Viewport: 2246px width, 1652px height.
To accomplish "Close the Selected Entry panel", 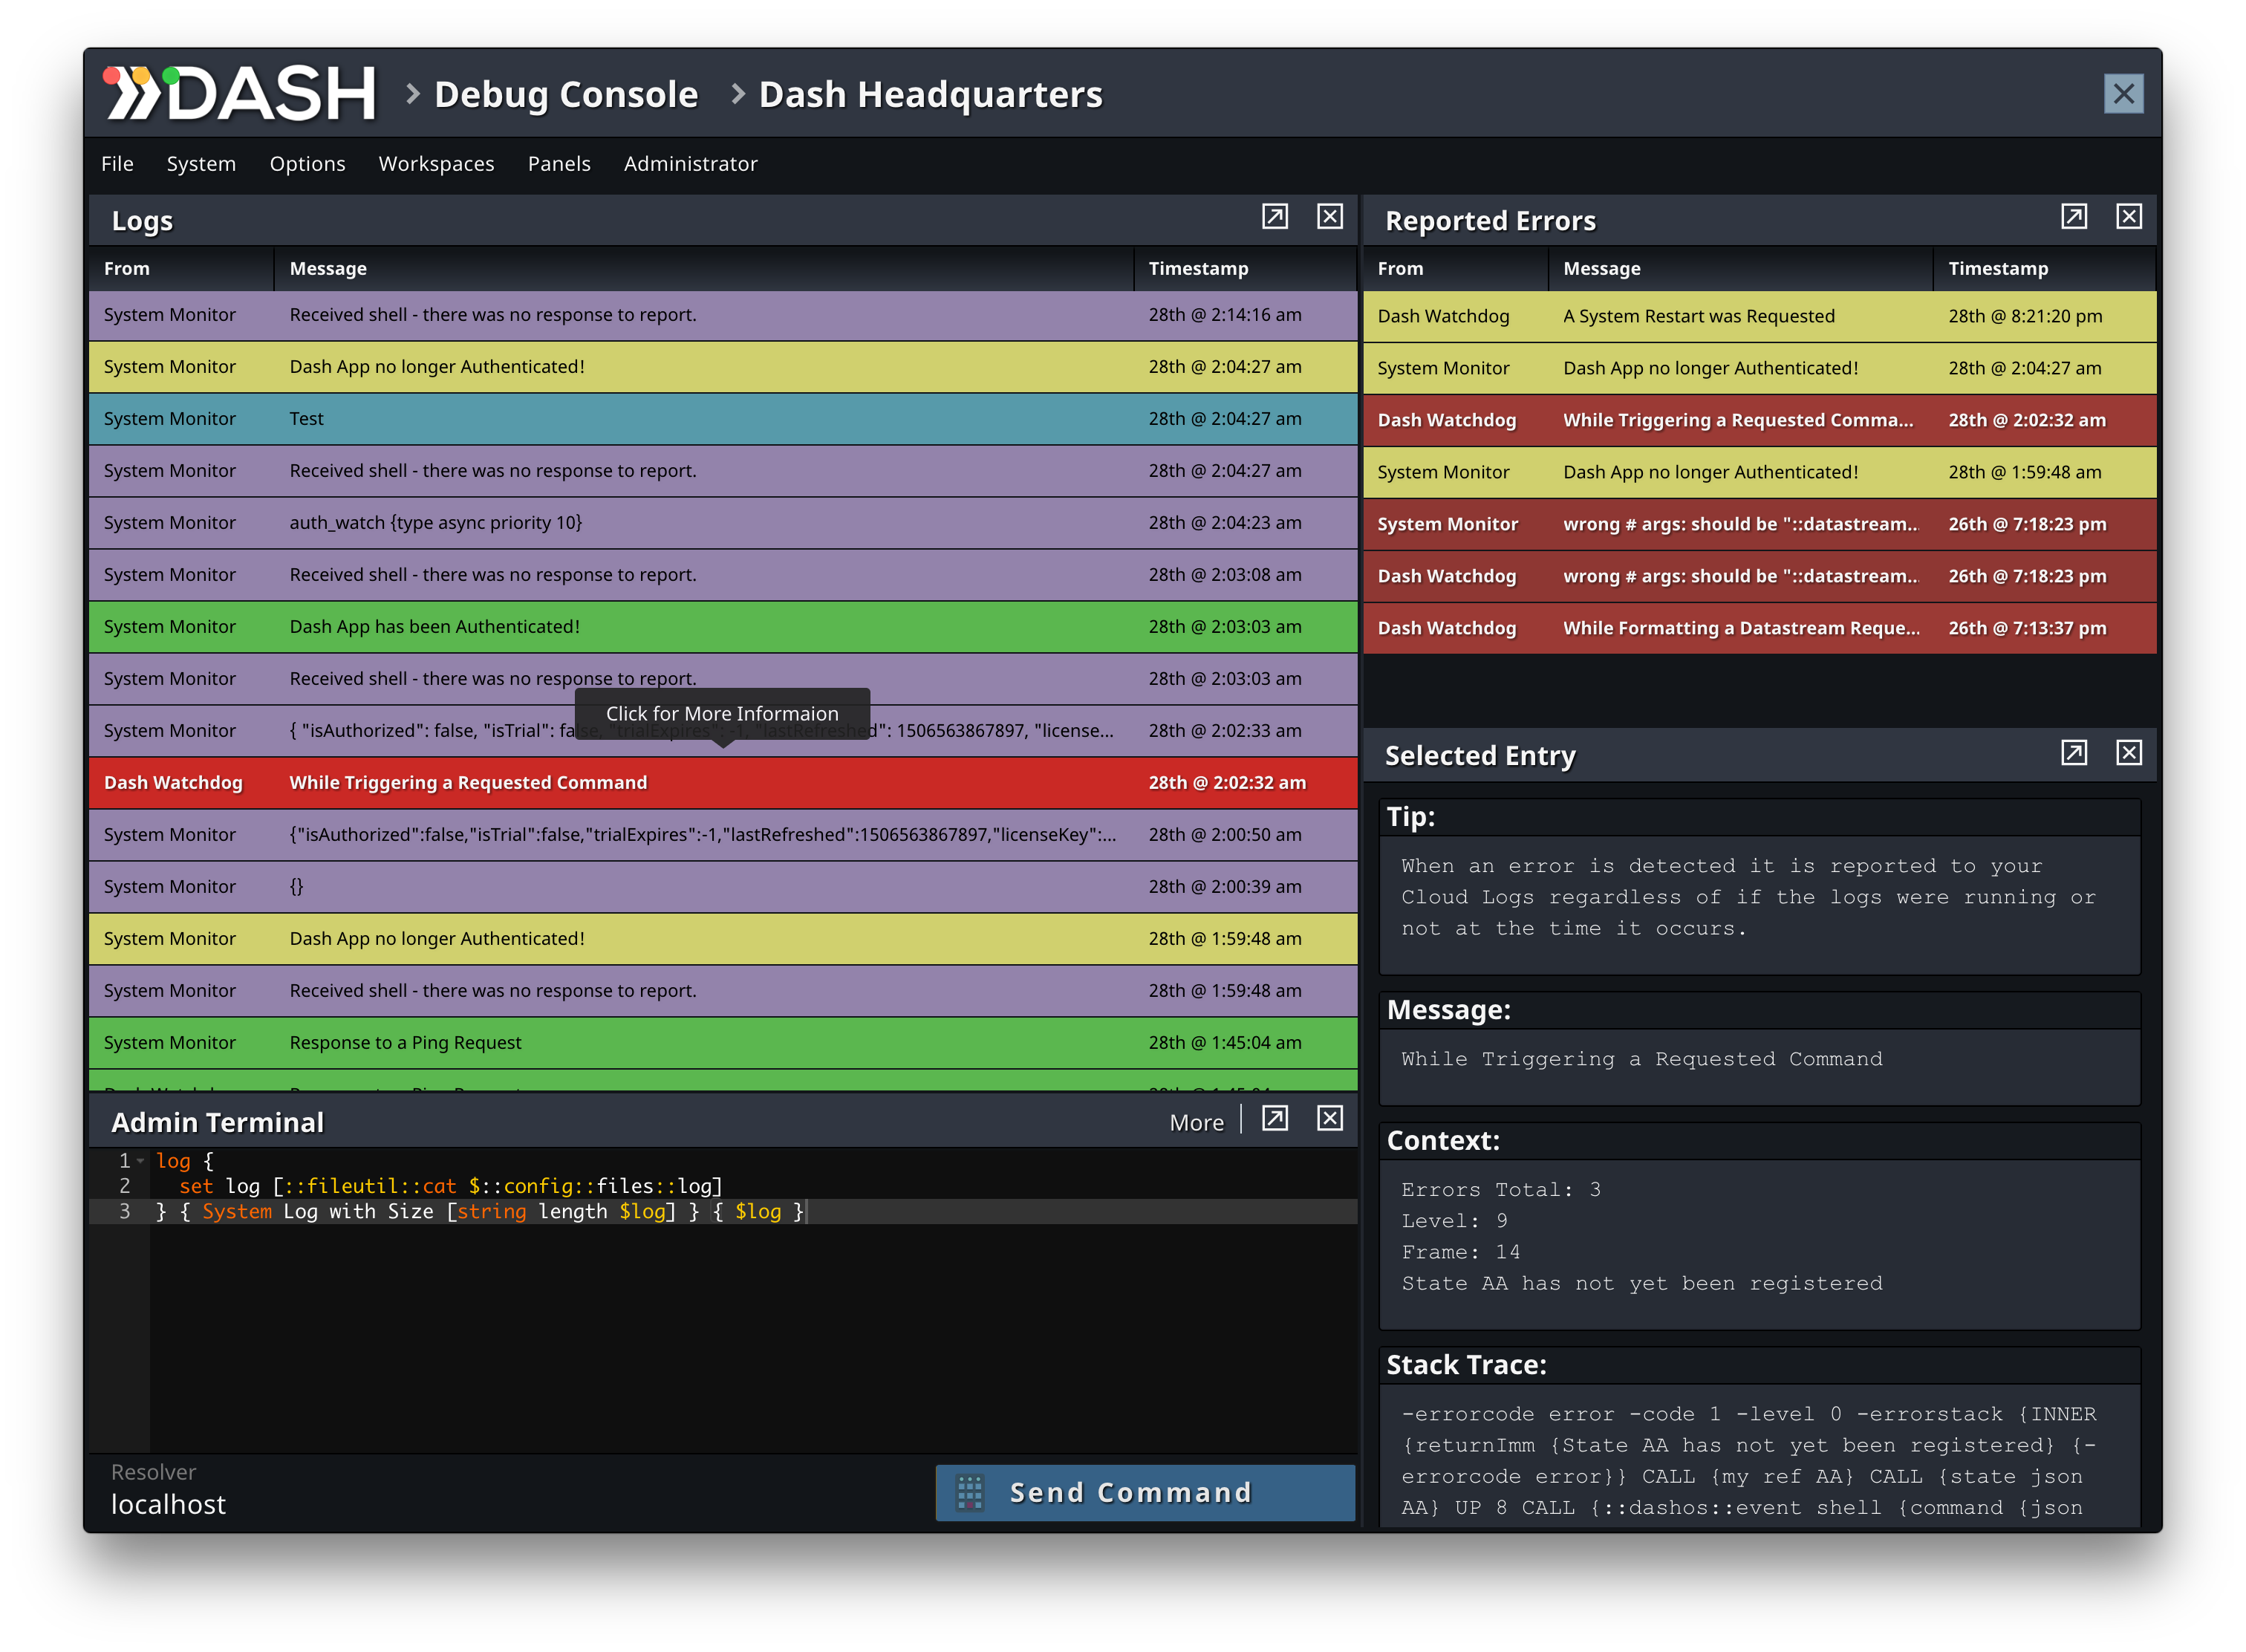I will point(2128,753).
